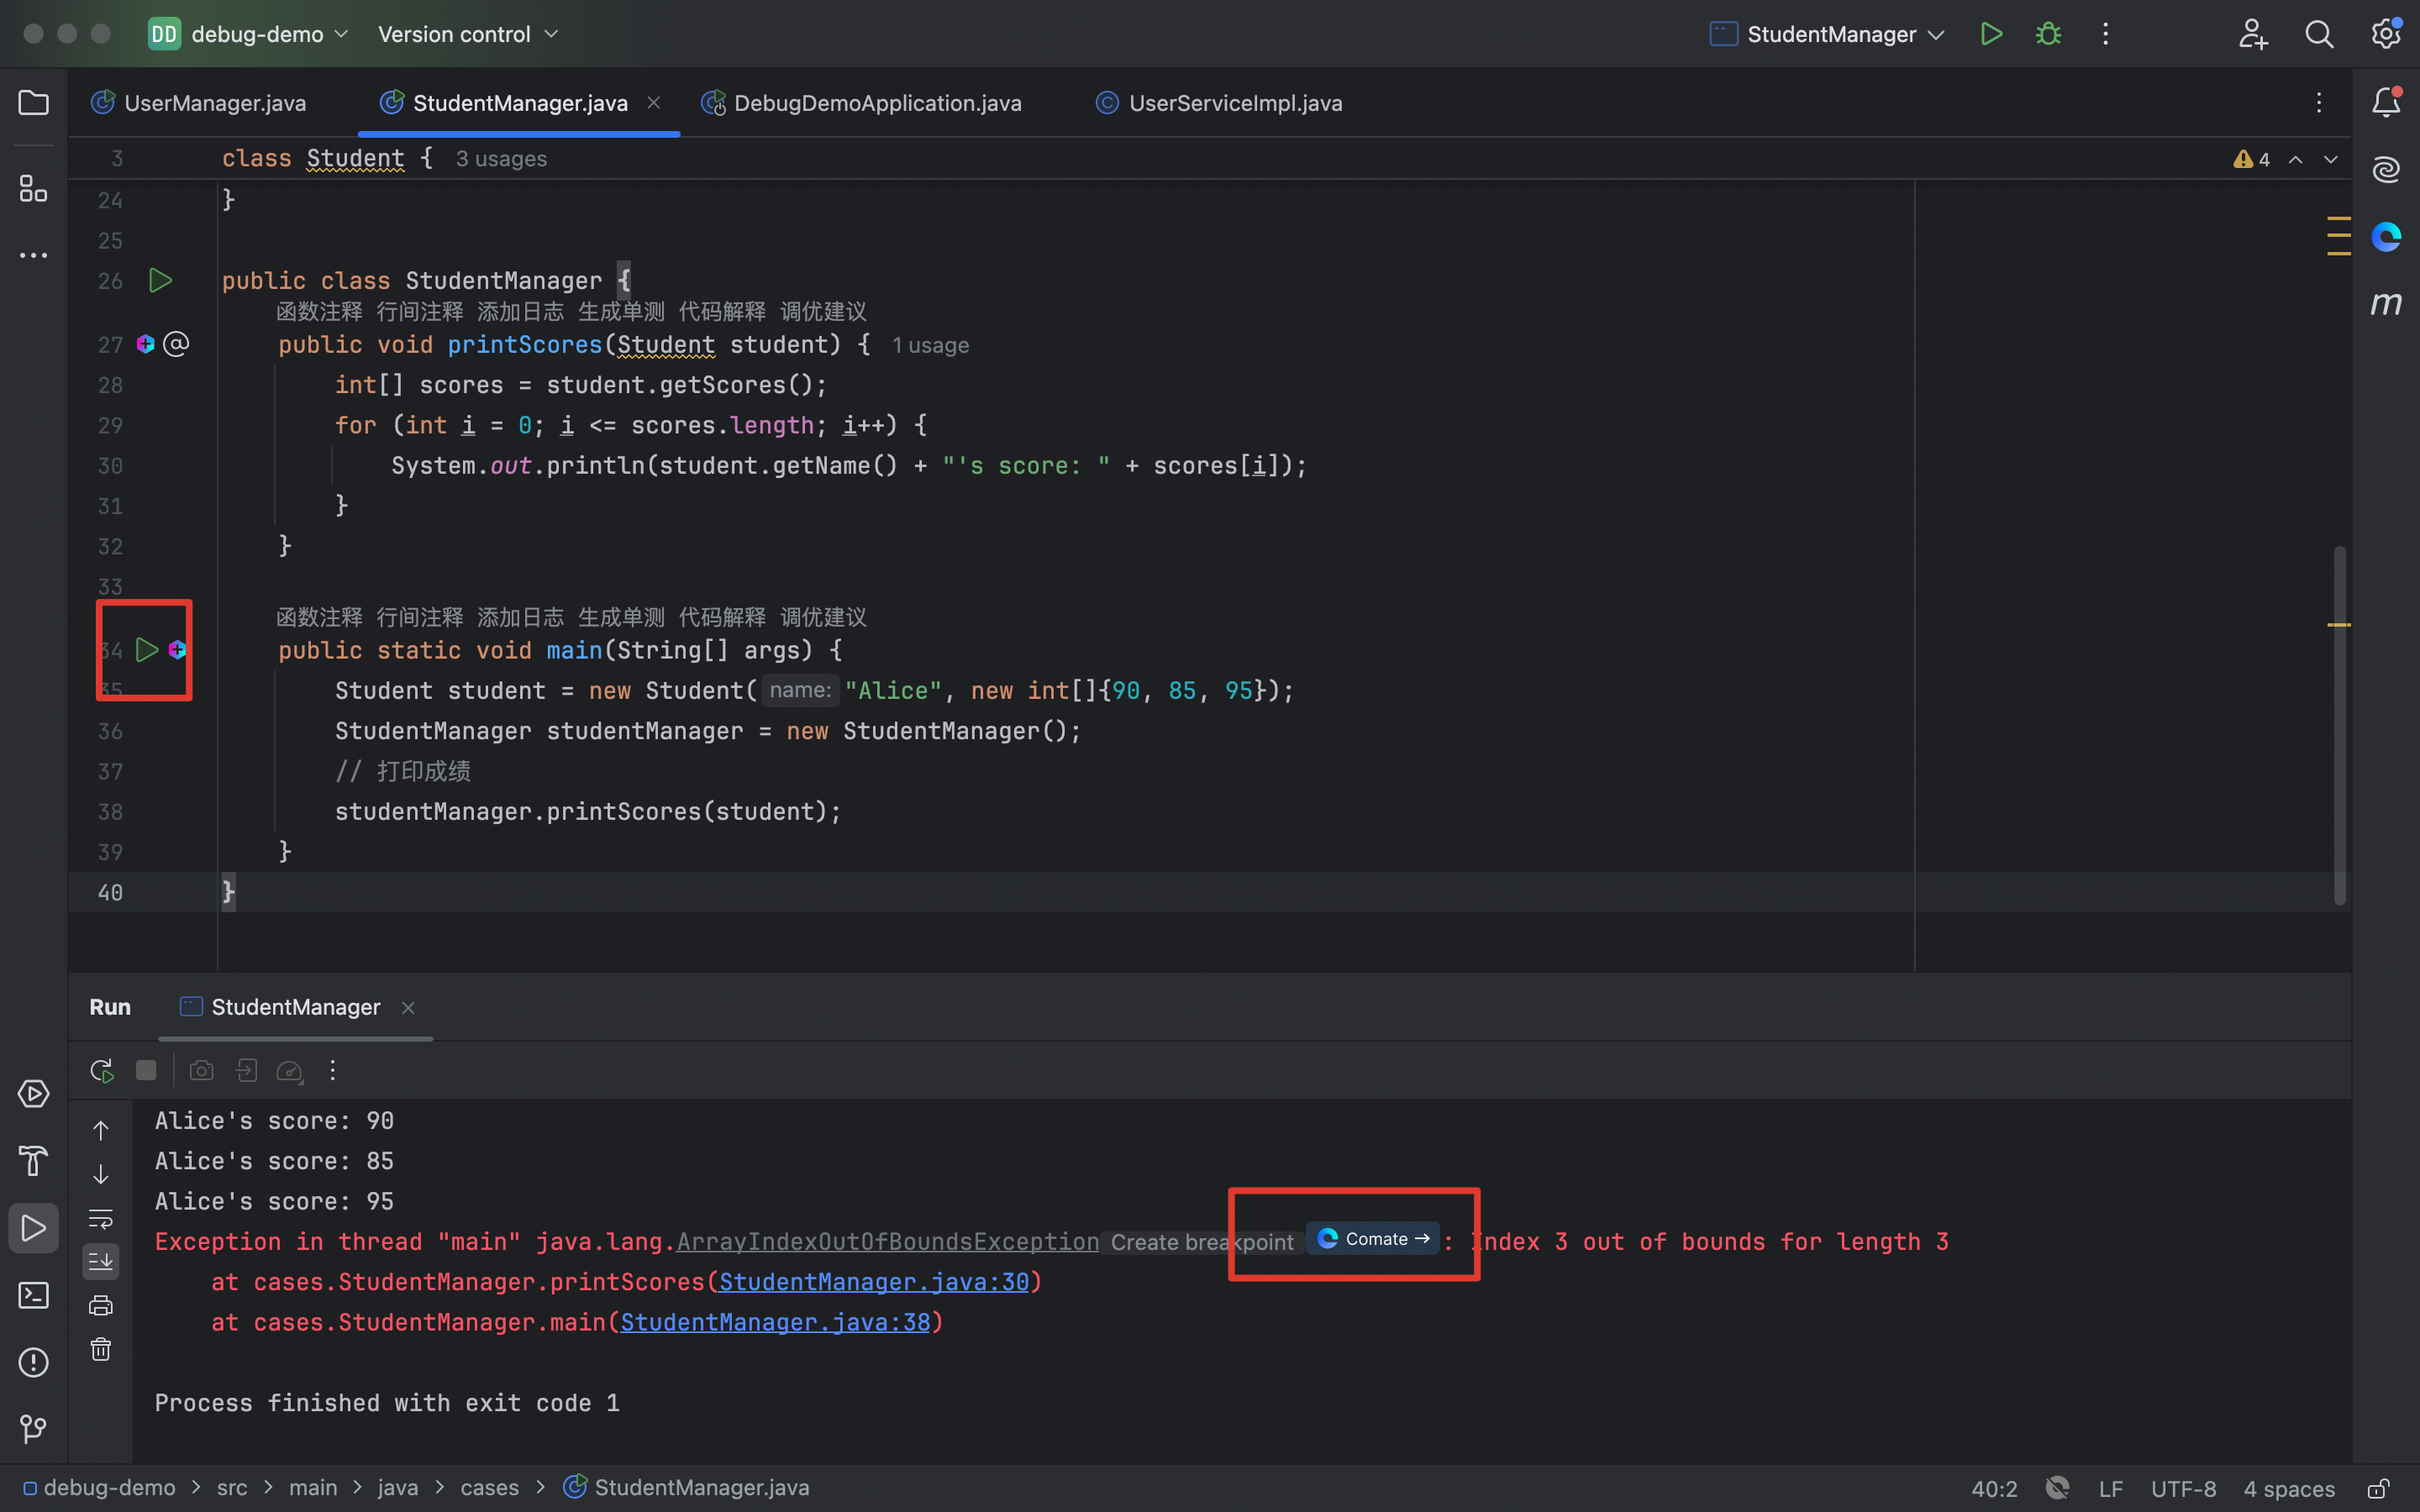This screenshot has width=2420, height=1512.
Task: Click the search icon in top toolbar
Action: click(2317, 33)
